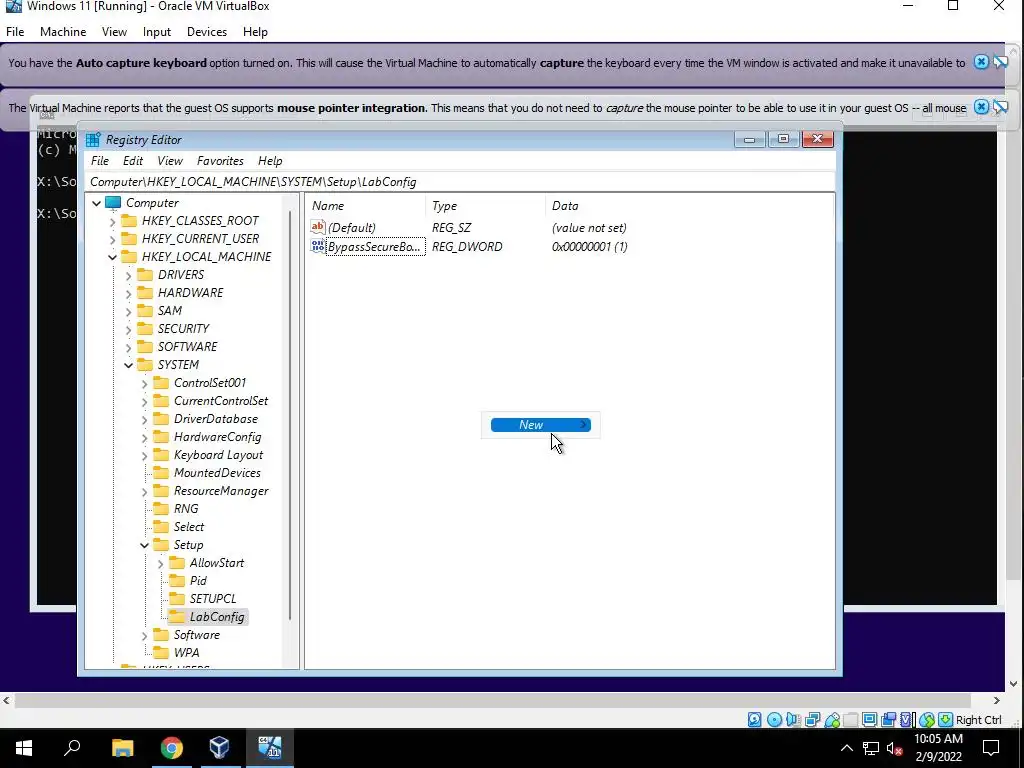Click the VM horizontal scrollbar right arrow

tap(997, 700)
